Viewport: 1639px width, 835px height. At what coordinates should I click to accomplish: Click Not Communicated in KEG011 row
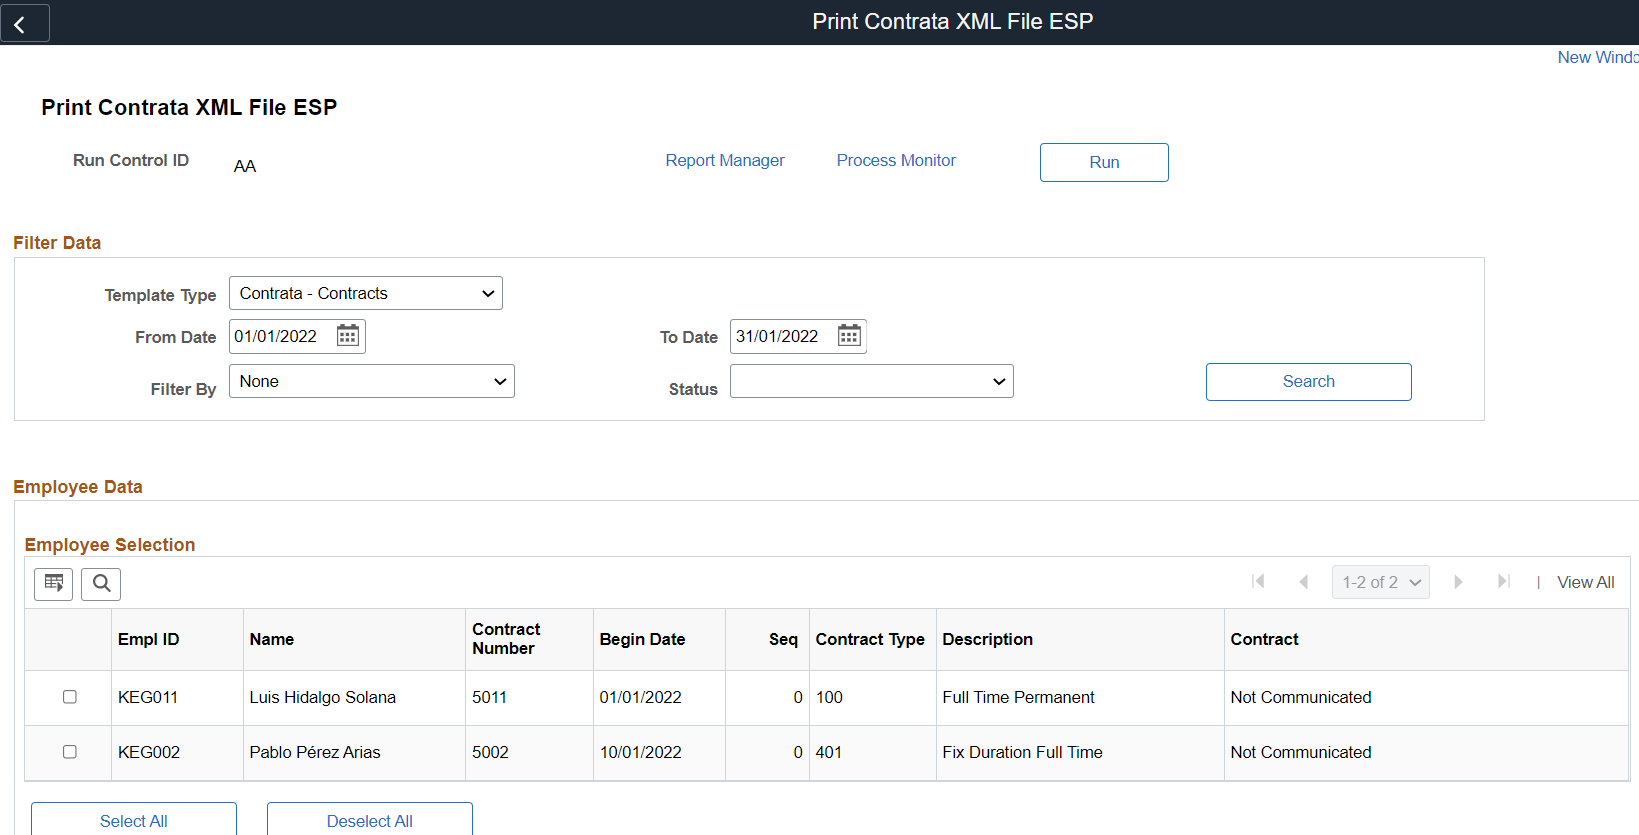pyautogui.click(x=1301, y=697)
